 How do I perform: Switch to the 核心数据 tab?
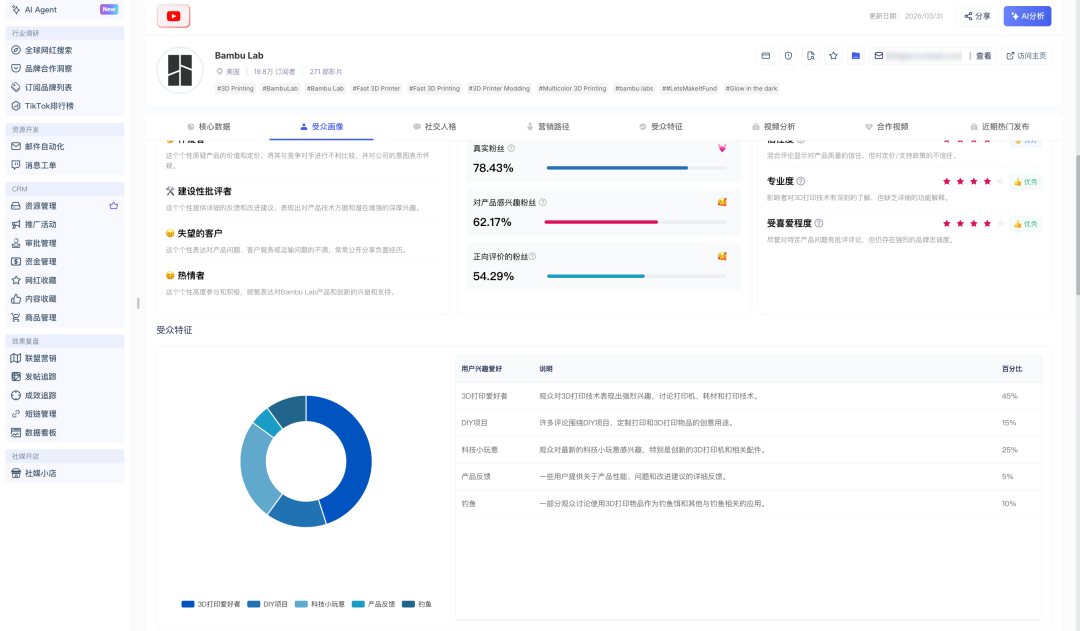coord(208,127)
